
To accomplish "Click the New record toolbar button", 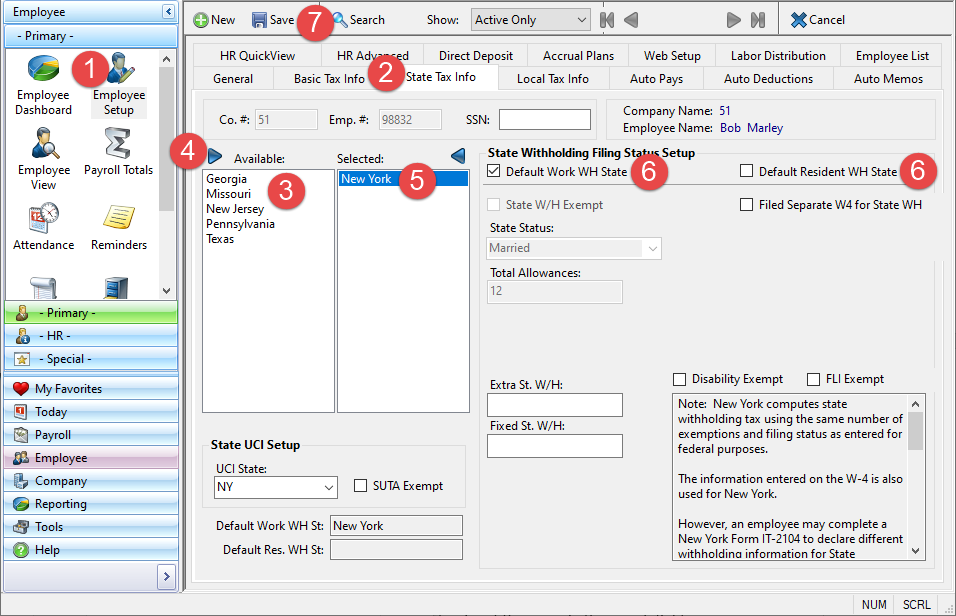I will click(214, 20).
